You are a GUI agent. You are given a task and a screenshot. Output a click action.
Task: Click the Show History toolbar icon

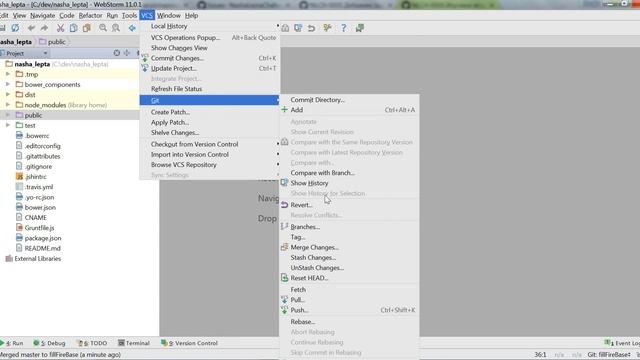pos(298,28)
